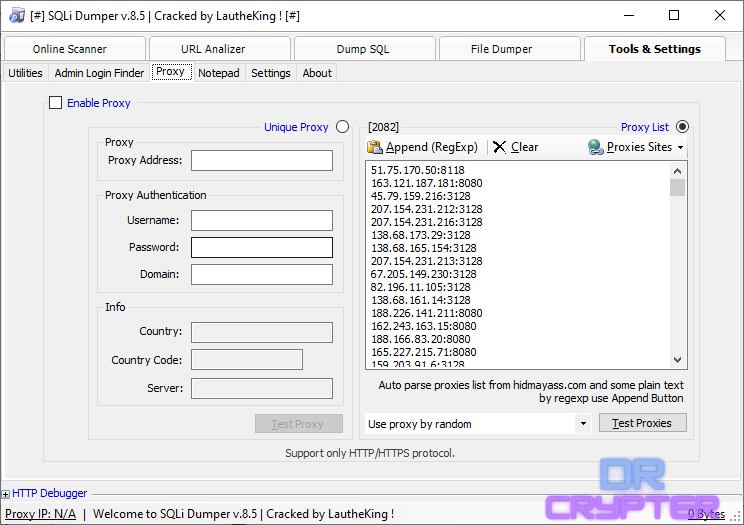The height and width of the screenshot is (525, 744).
Task: Click the Append (RegExp) clipboard icon
Action: click(x=375, y=147)
